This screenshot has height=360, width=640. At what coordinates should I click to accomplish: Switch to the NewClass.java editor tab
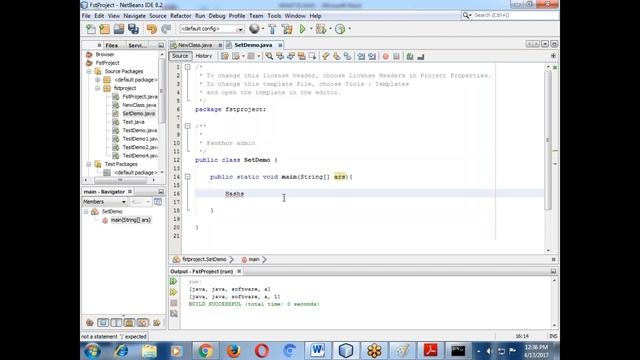click(195, 45)
